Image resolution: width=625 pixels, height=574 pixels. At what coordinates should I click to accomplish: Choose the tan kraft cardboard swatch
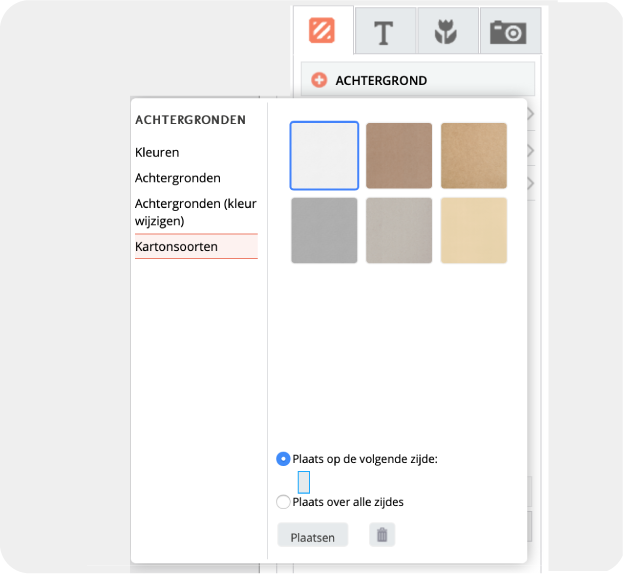pos(474,155)
